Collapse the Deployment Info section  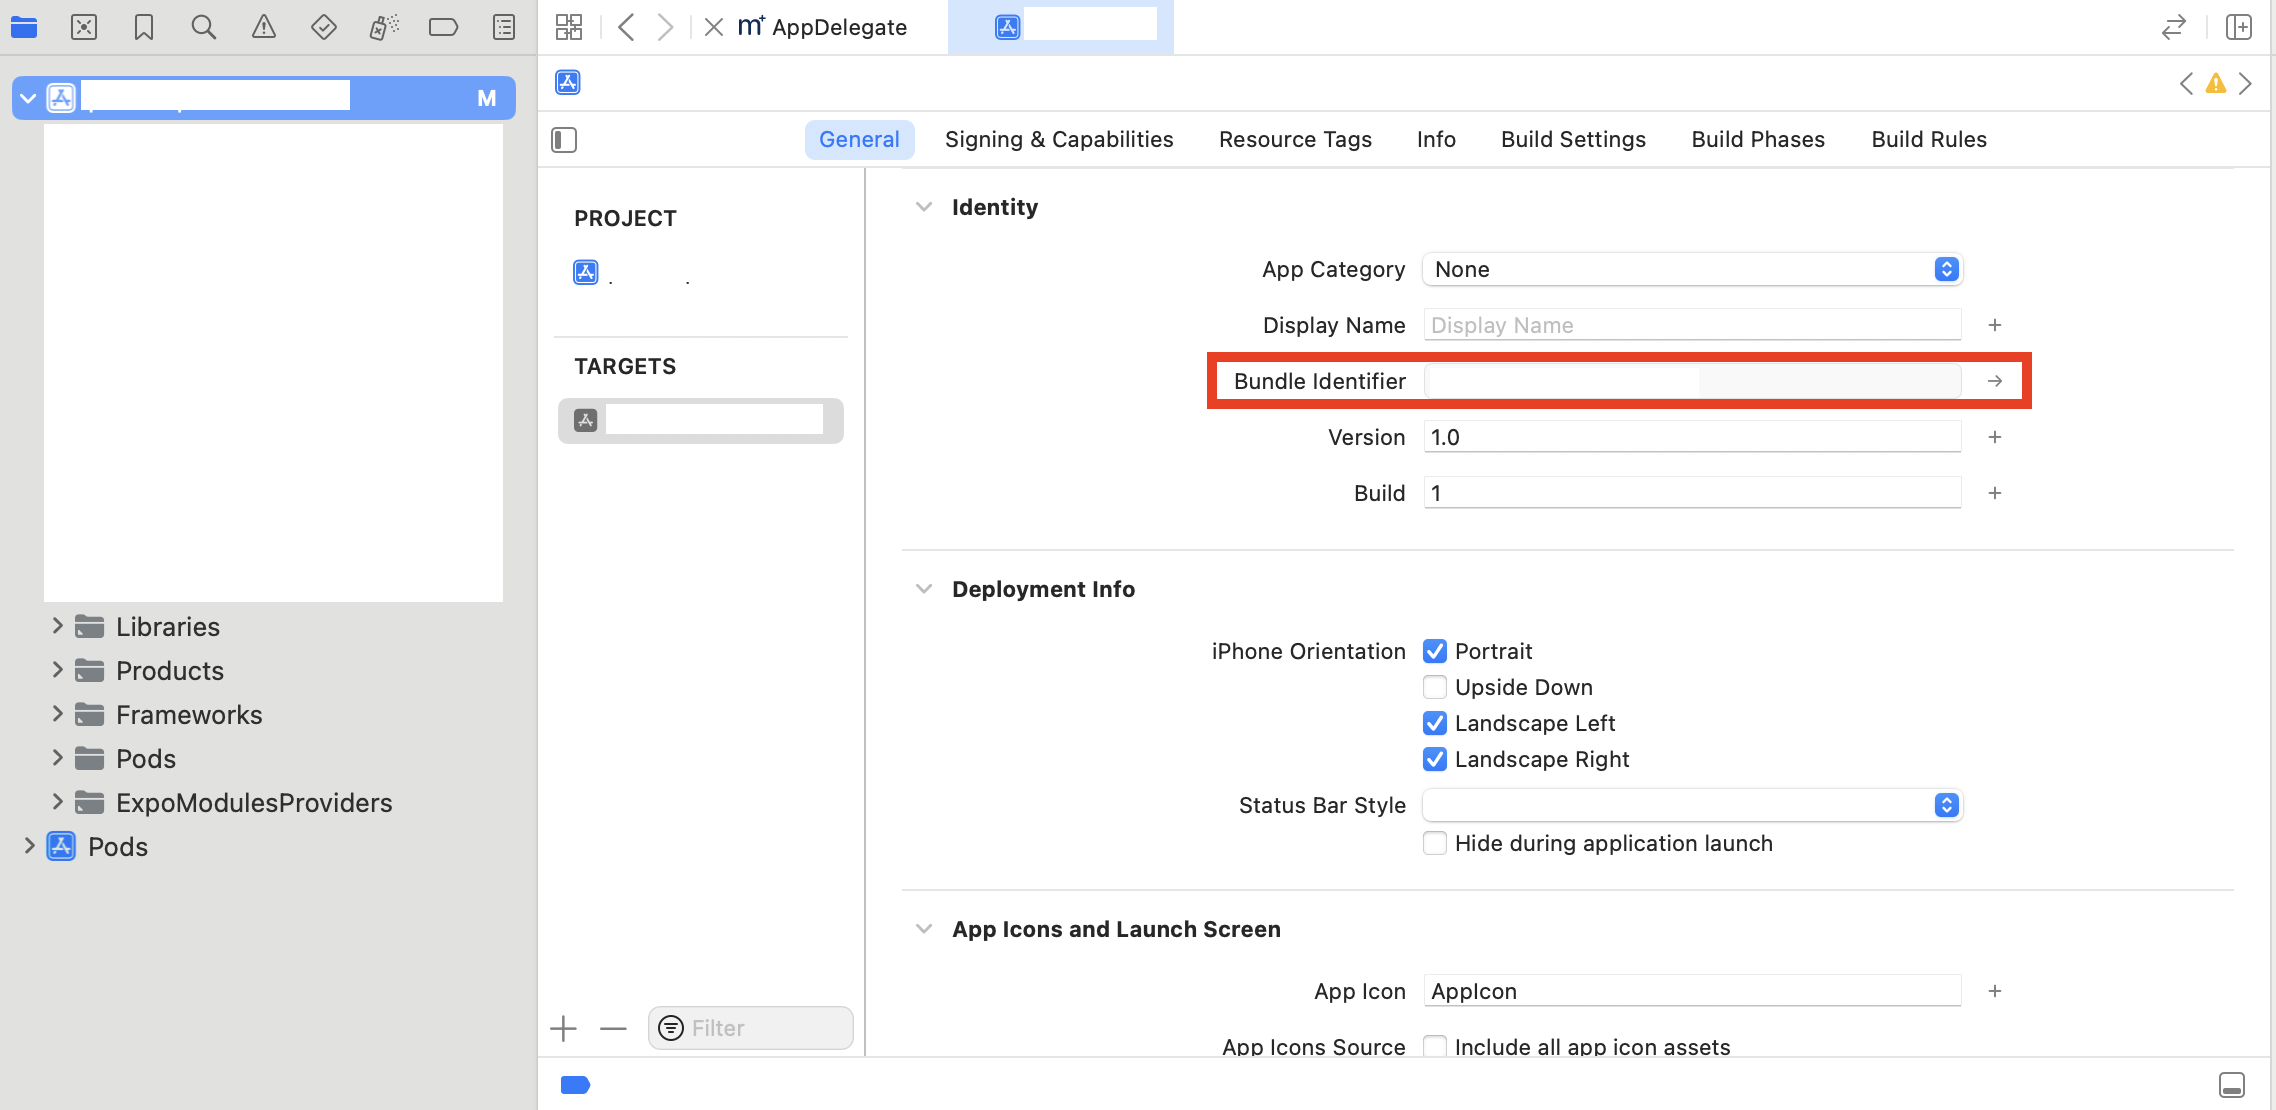(x=924, y=589)
